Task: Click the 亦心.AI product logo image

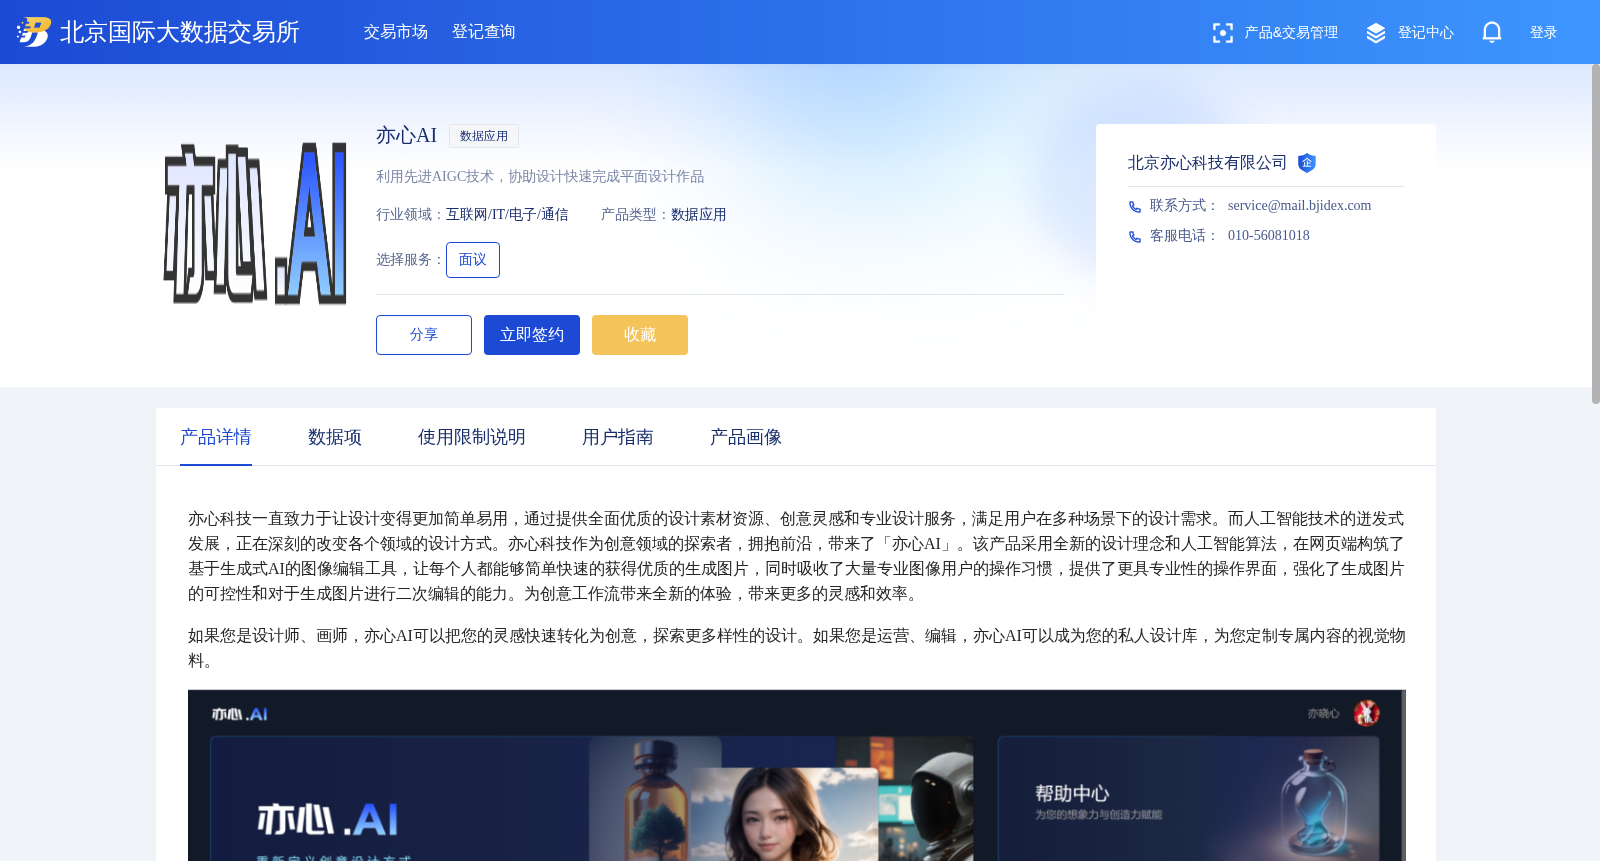Action: click(255, 223)
